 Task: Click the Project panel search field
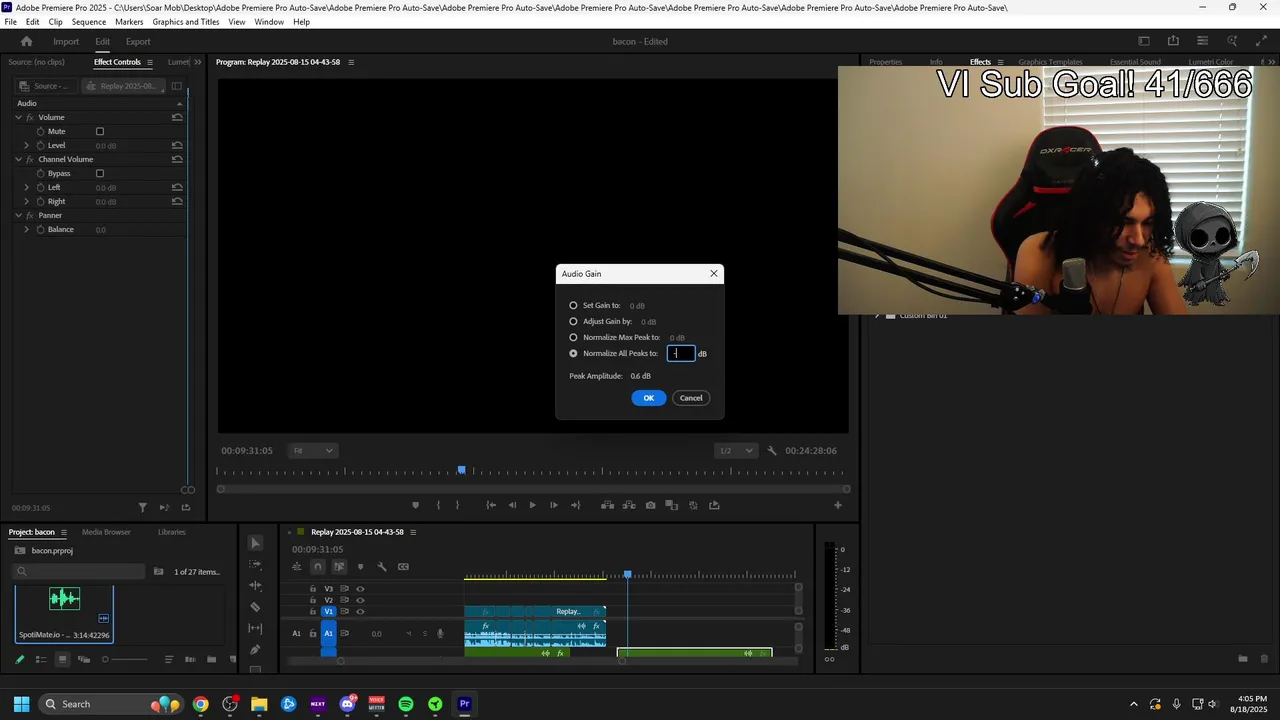pos(80,572)
